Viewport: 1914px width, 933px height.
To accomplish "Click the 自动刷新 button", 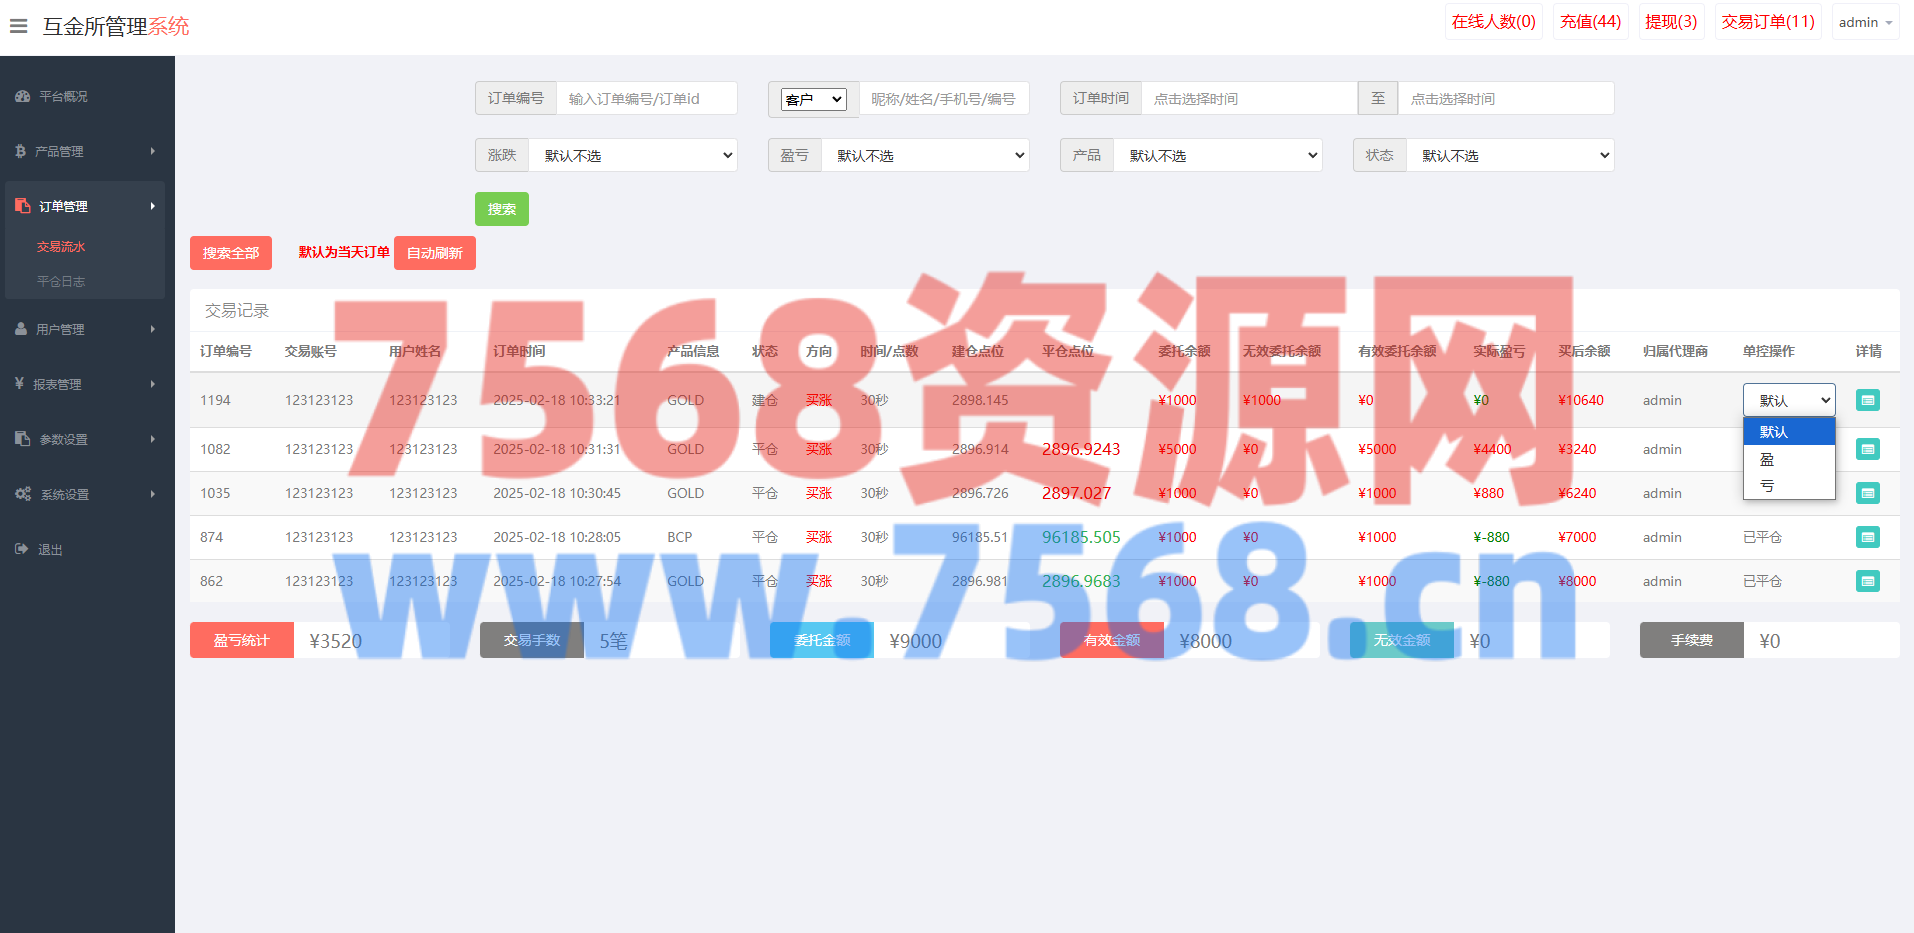I will click(434, 253).
